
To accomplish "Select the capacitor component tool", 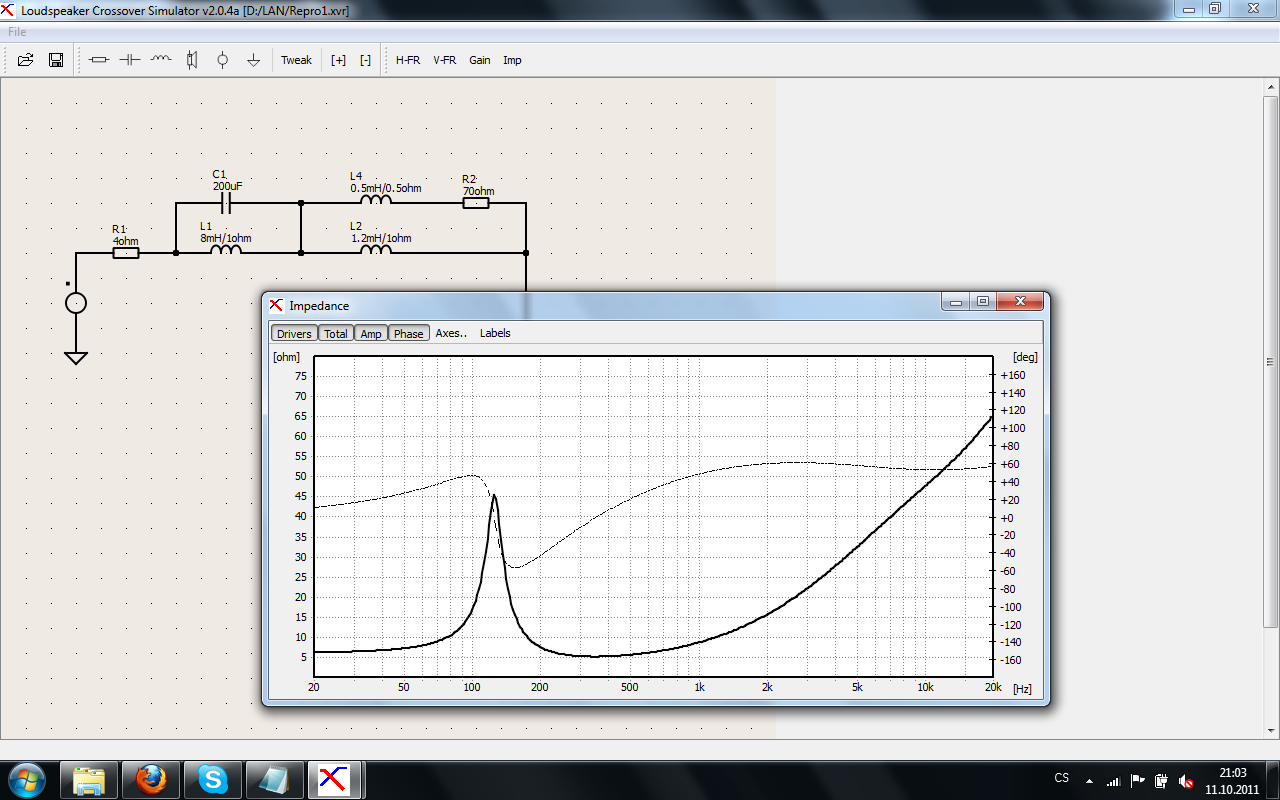I will [129, 60].
